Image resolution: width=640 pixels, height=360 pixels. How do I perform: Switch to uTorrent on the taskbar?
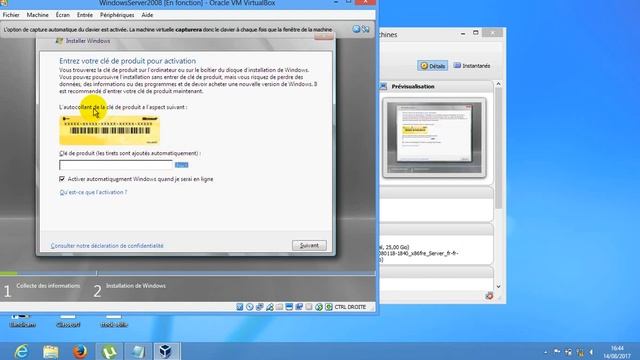(109, 351)
